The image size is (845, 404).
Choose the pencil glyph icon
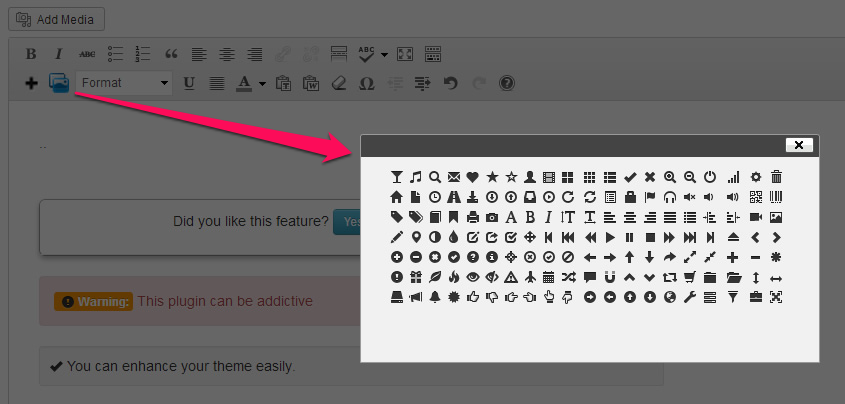397,237
